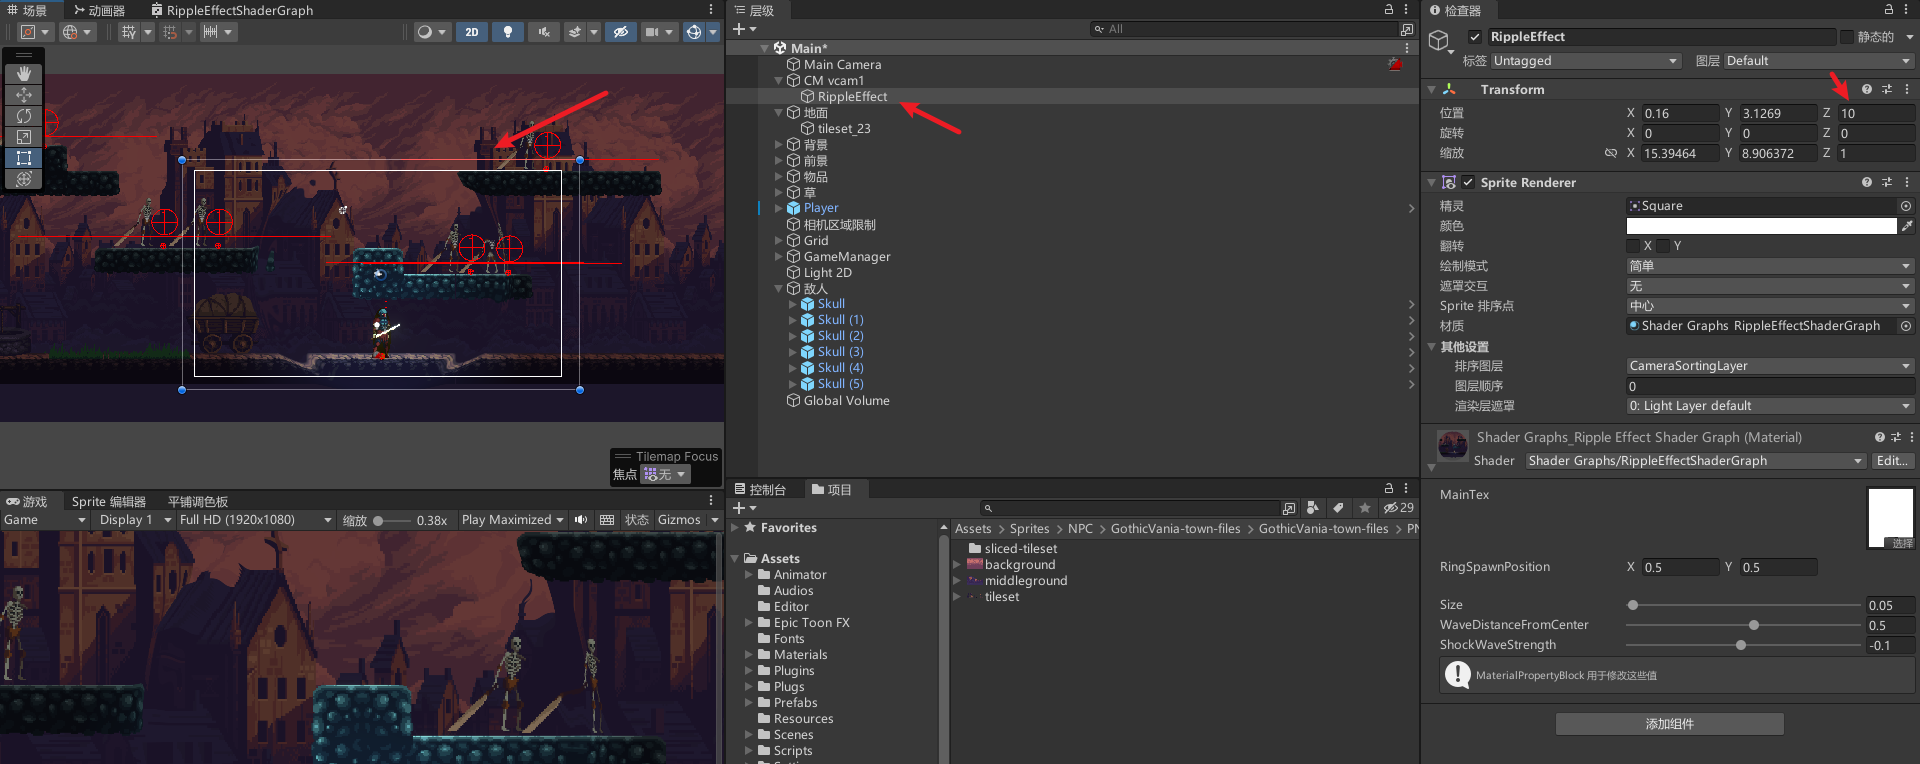Open Scene camera settings icon

[652, 32]
